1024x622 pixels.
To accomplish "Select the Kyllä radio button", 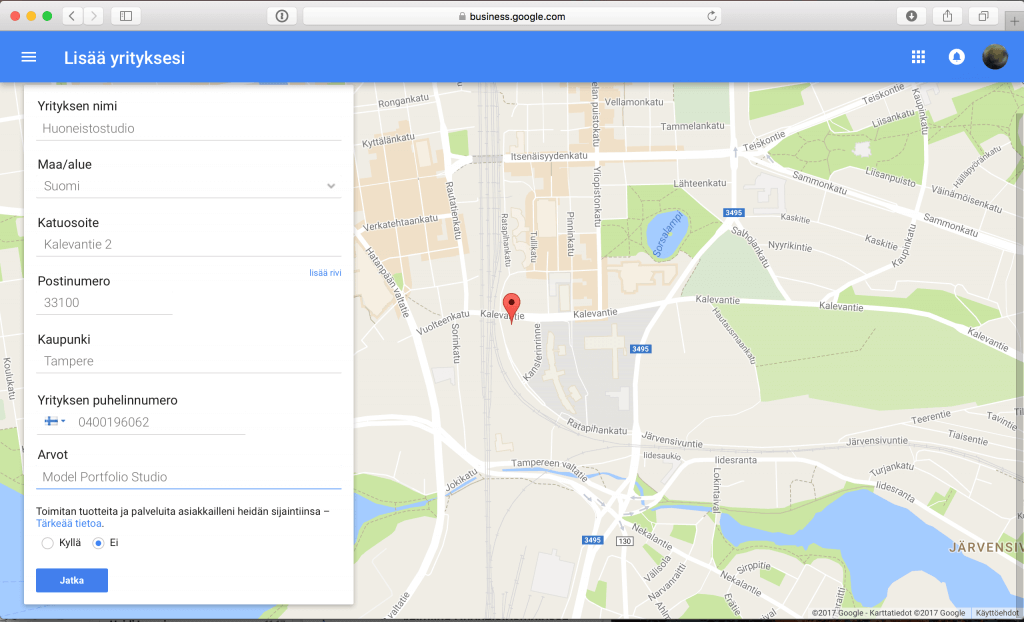I will [x=48, y=543].
